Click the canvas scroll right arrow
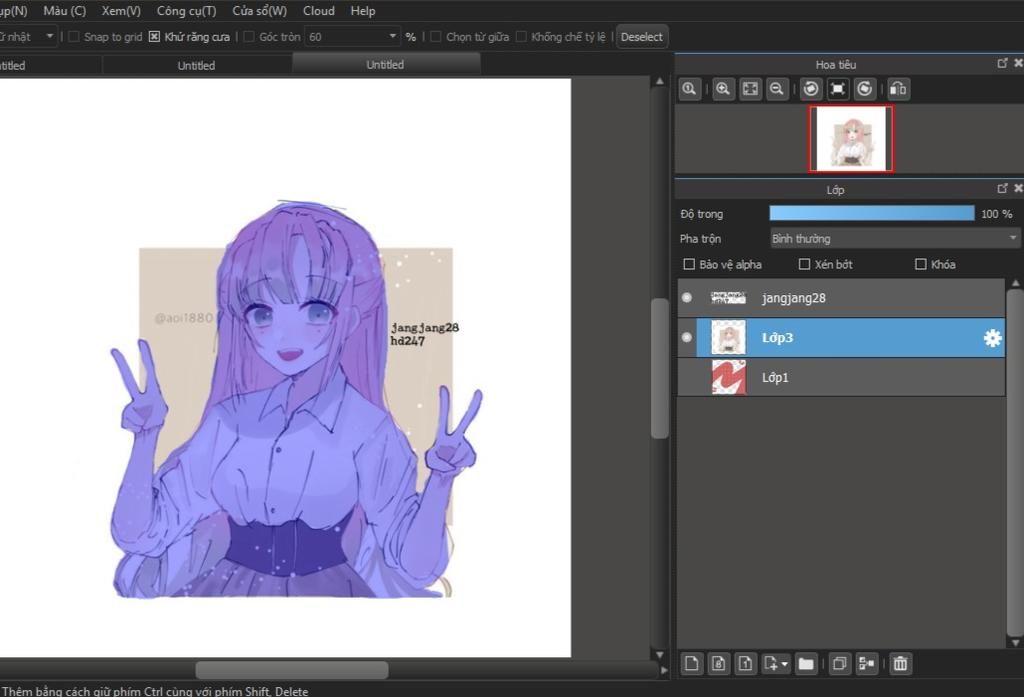 pos(664,670)
